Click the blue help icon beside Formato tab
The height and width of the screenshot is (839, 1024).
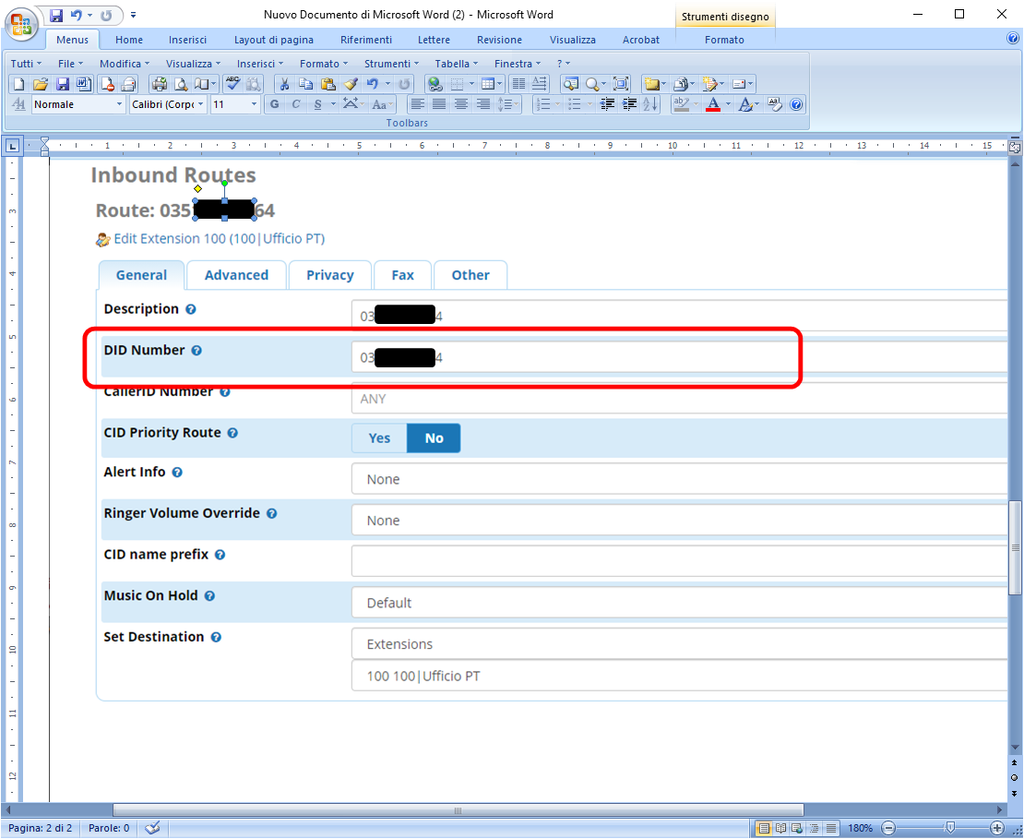point(1013,38)
